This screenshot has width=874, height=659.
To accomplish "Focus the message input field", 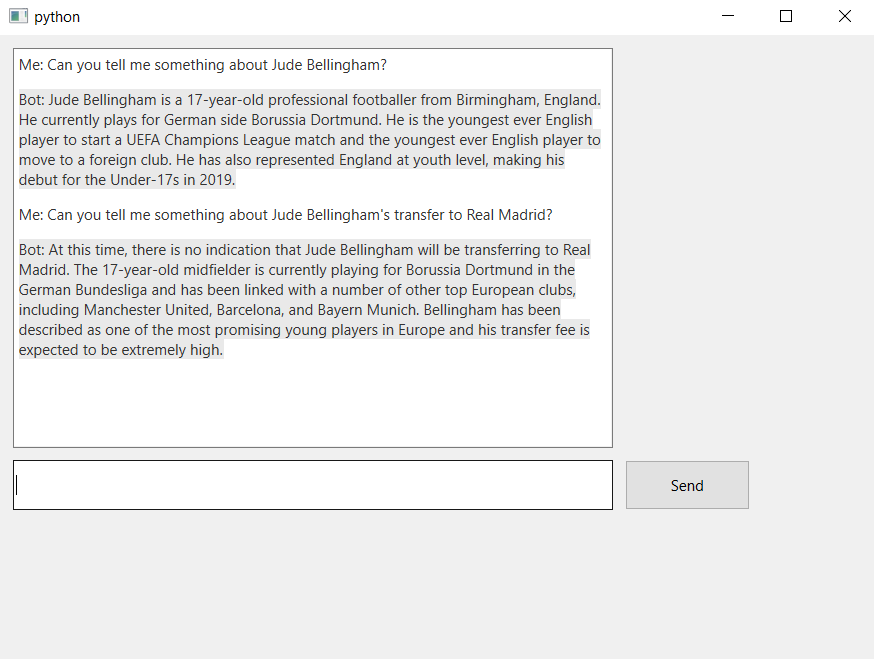I will point(313,485).
